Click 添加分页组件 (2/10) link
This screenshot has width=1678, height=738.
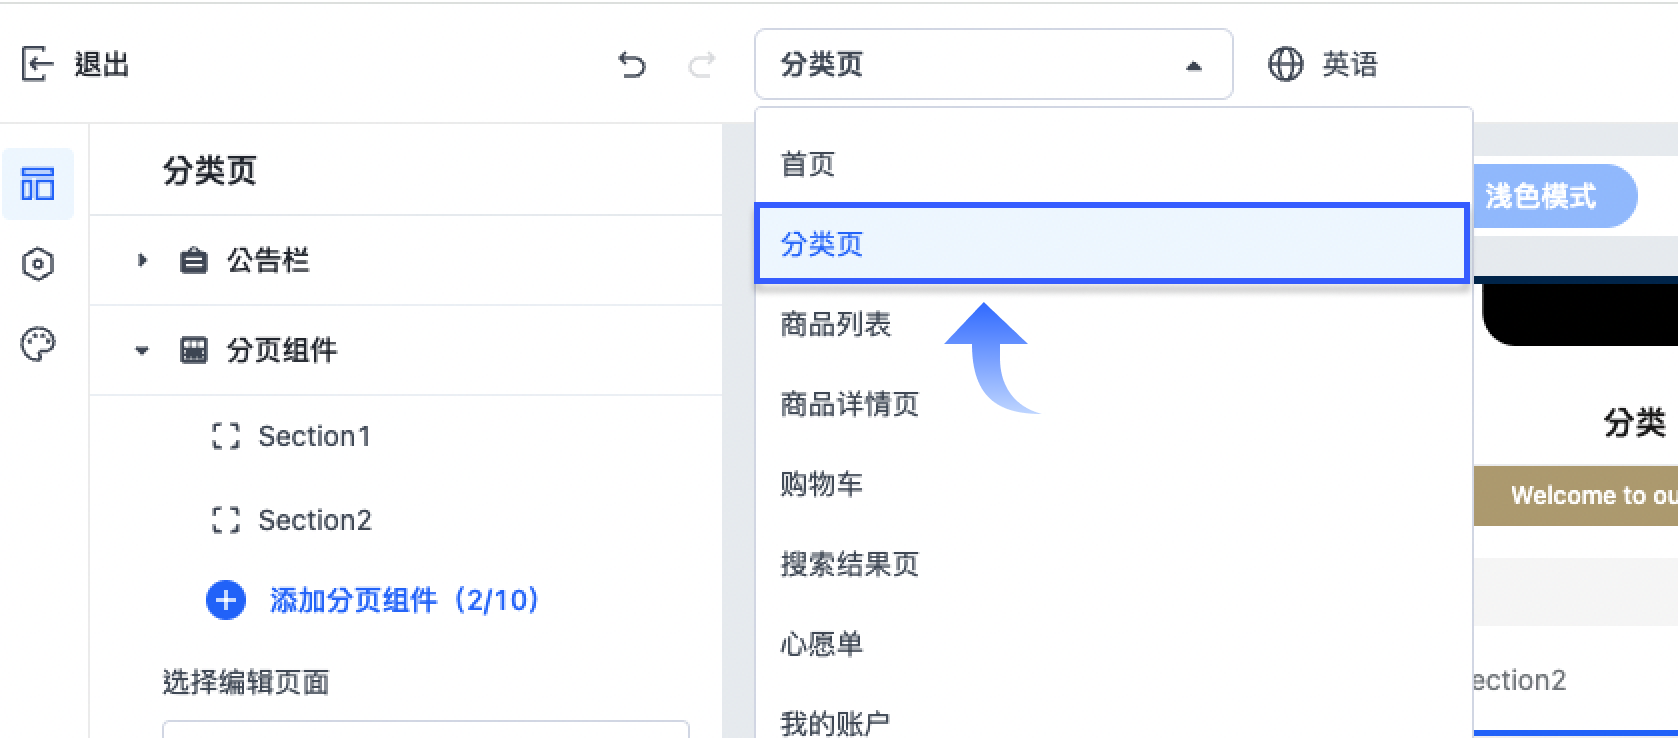pos(404,600)
